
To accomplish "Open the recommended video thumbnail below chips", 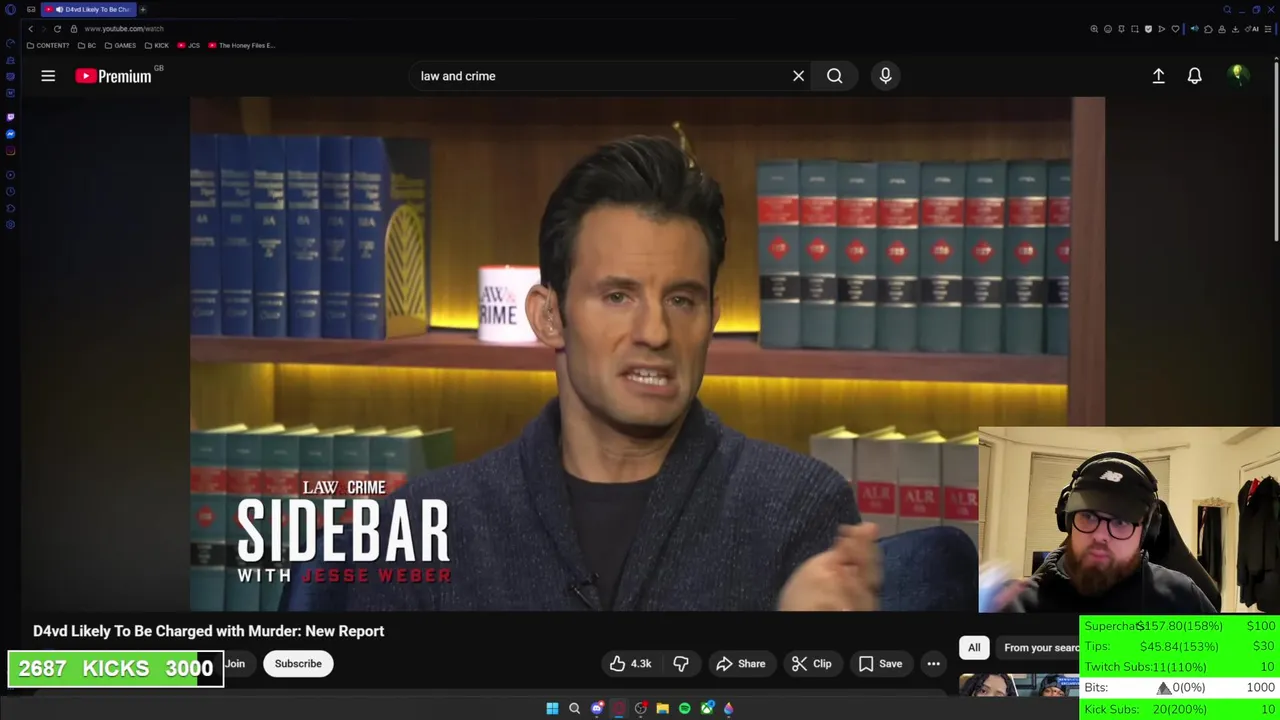I will pyautogui.click(x=1018, y=685).
